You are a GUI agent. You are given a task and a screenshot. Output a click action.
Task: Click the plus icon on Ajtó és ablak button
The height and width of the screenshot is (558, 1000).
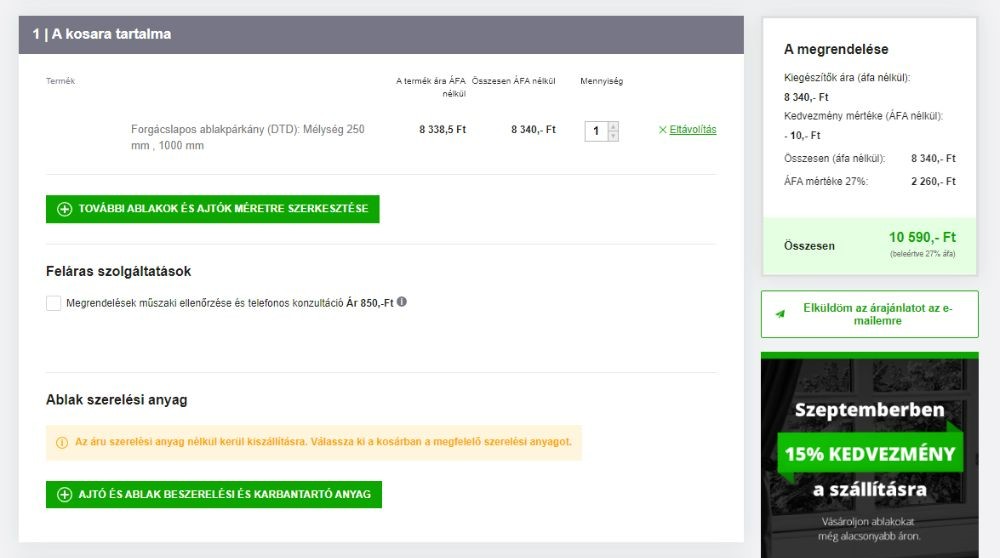(x=65, y=494)
